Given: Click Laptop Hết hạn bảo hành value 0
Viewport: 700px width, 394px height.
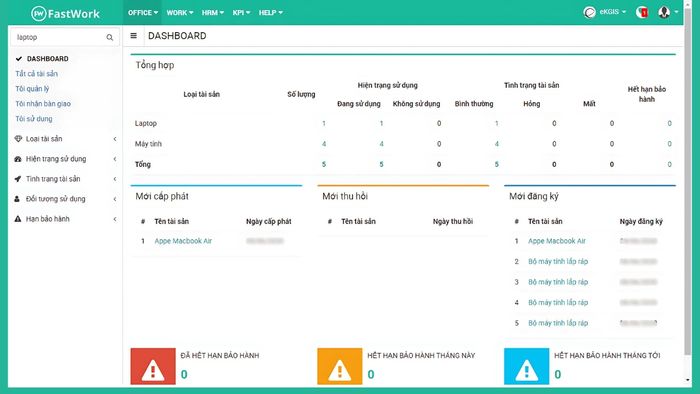Looking at the screenshot, I should [x=669, y=124].
